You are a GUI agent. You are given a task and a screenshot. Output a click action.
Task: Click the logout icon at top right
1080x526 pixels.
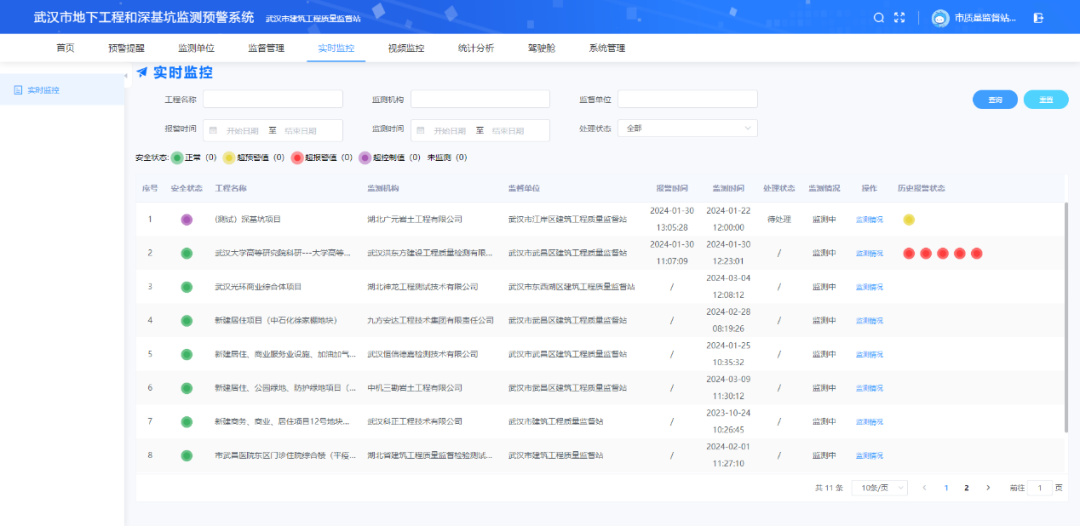1038,17
